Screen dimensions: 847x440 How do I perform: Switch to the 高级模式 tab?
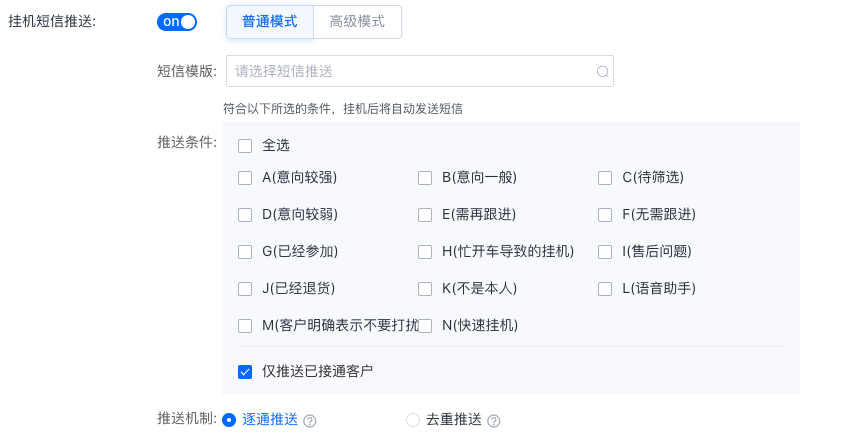tap(357, 22)
